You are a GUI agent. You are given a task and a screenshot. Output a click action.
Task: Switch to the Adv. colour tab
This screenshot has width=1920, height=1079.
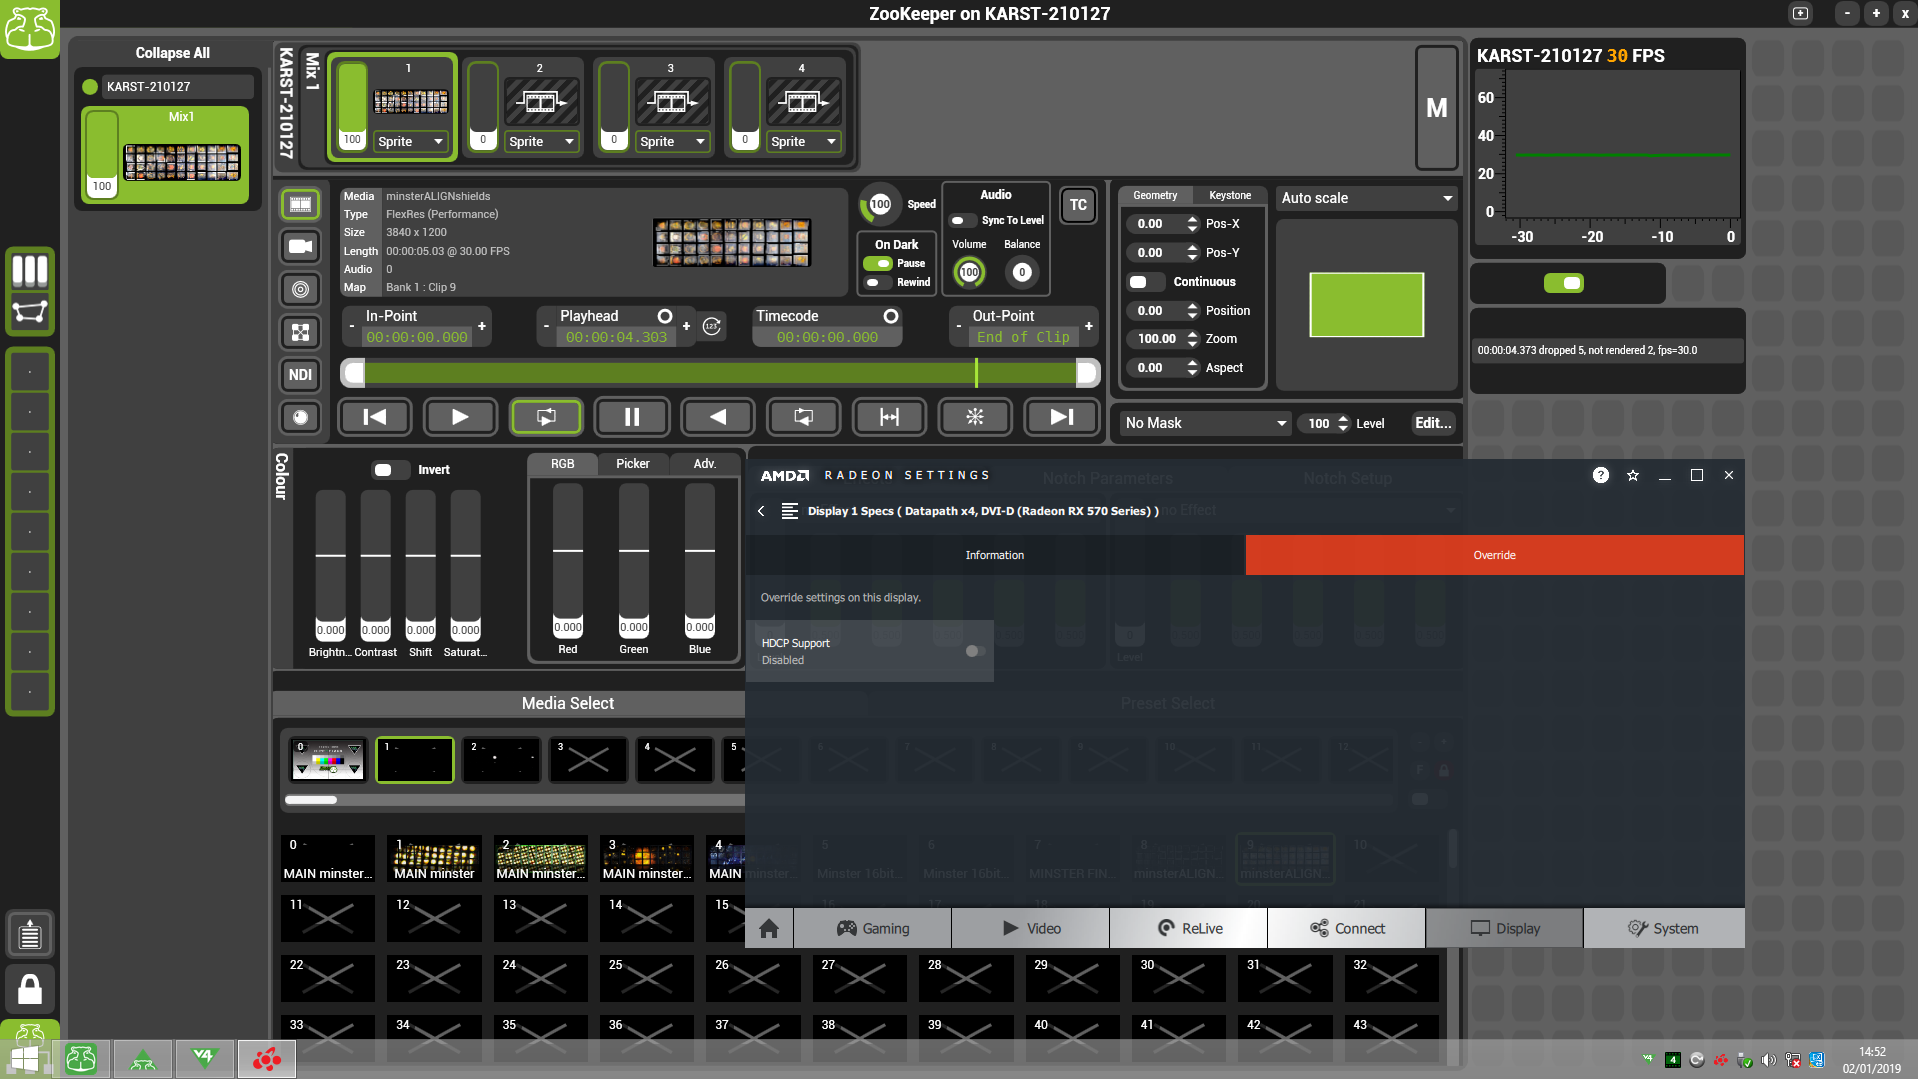pos(705,464)
